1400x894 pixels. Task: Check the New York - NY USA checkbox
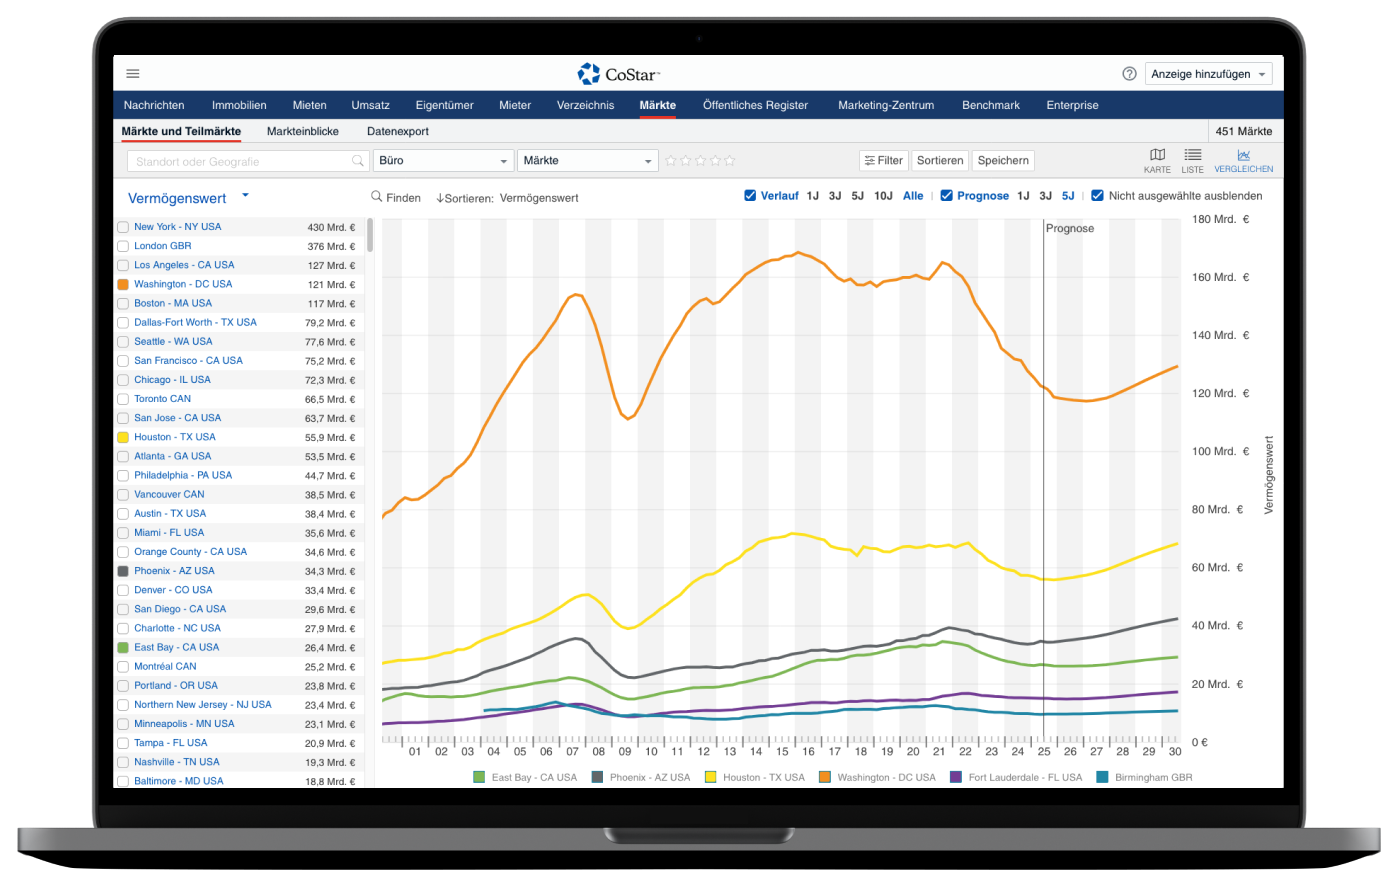click(x=123, y=227)
